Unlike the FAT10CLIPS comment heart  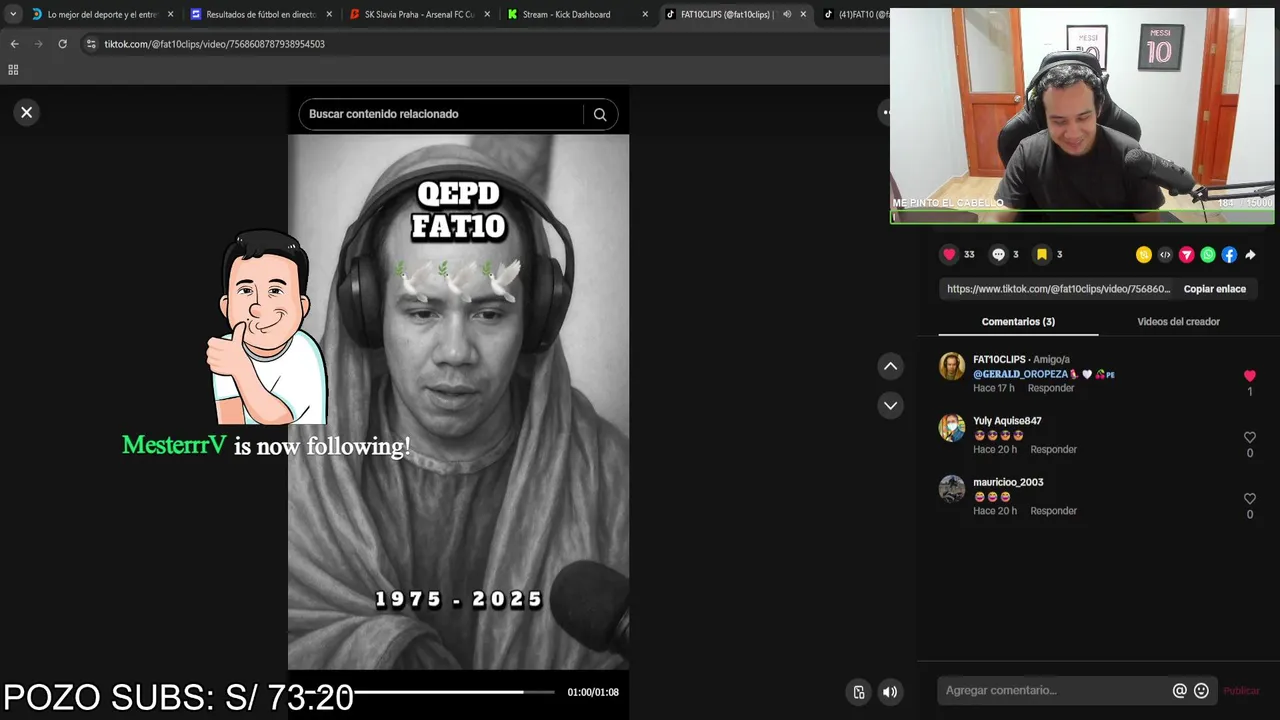1249,376
